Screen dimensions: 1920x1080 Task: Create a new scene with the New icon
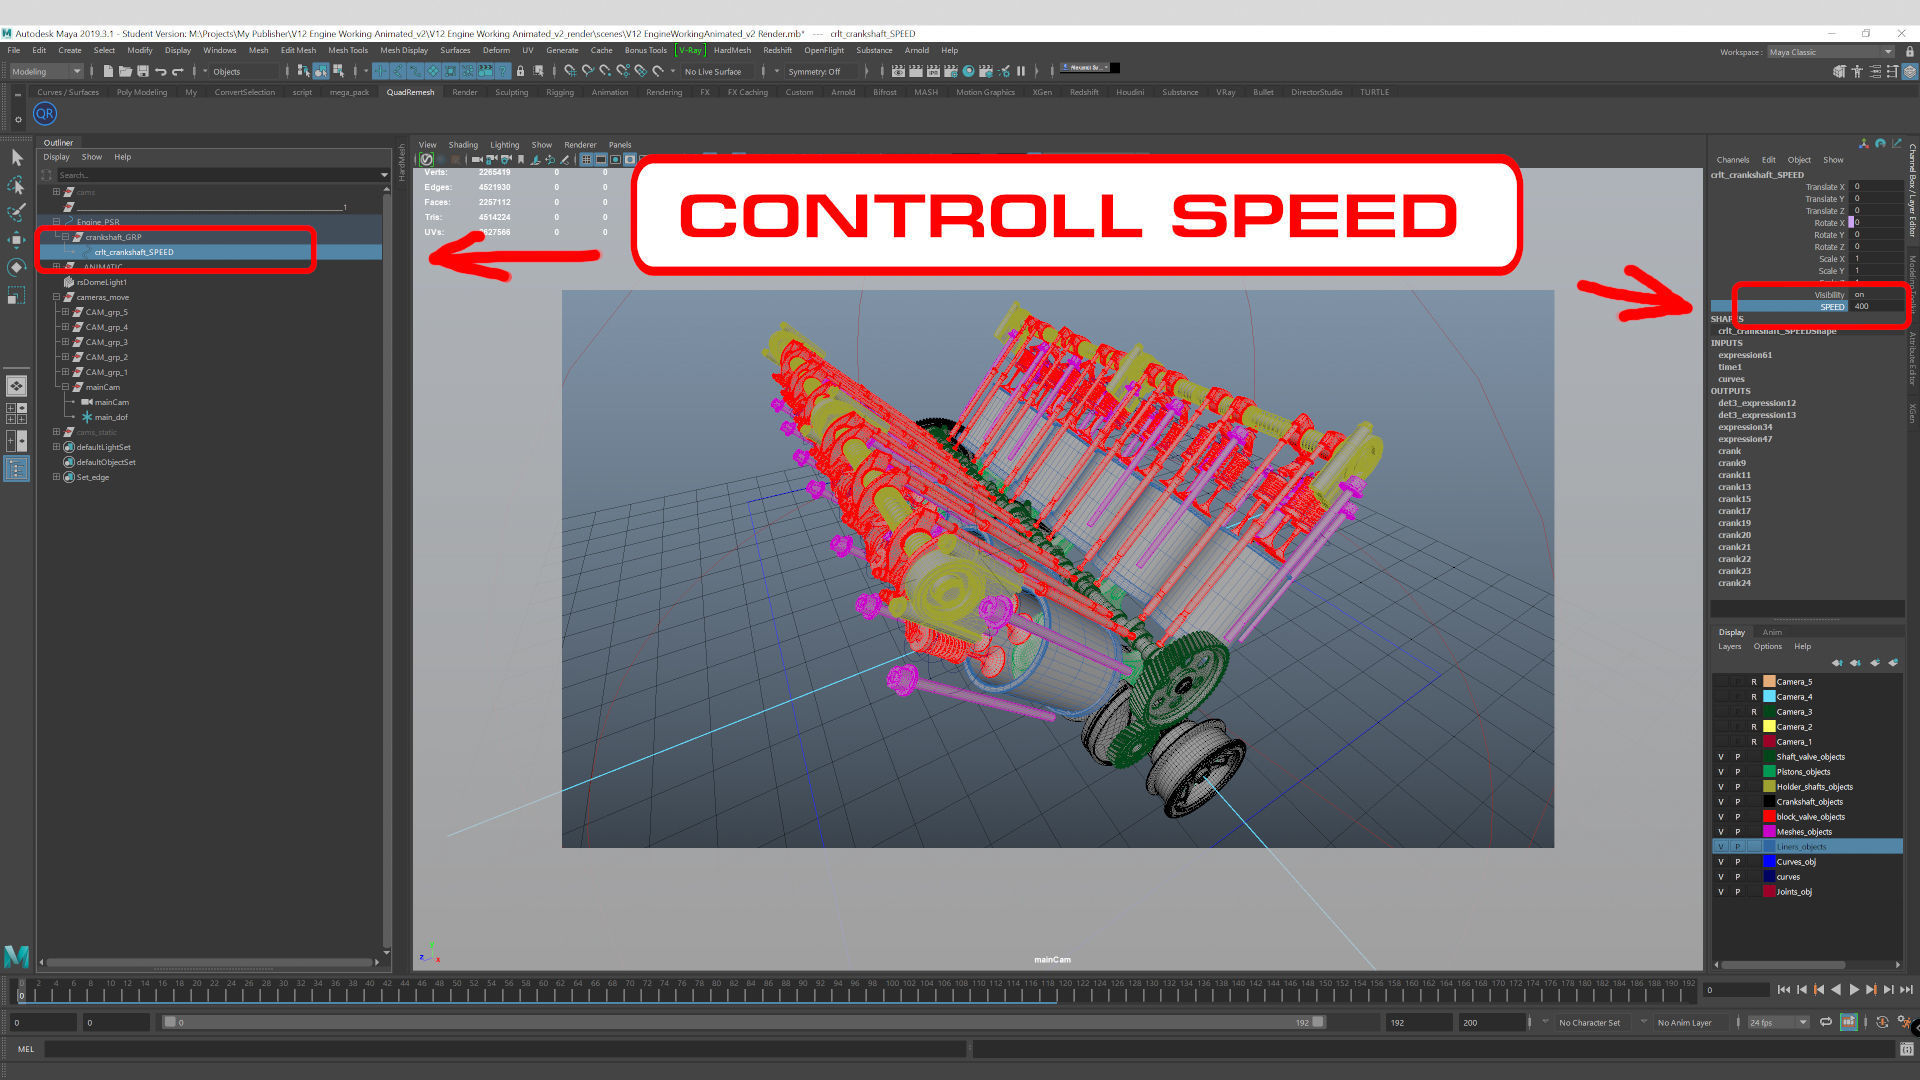(x=107, y=71)
